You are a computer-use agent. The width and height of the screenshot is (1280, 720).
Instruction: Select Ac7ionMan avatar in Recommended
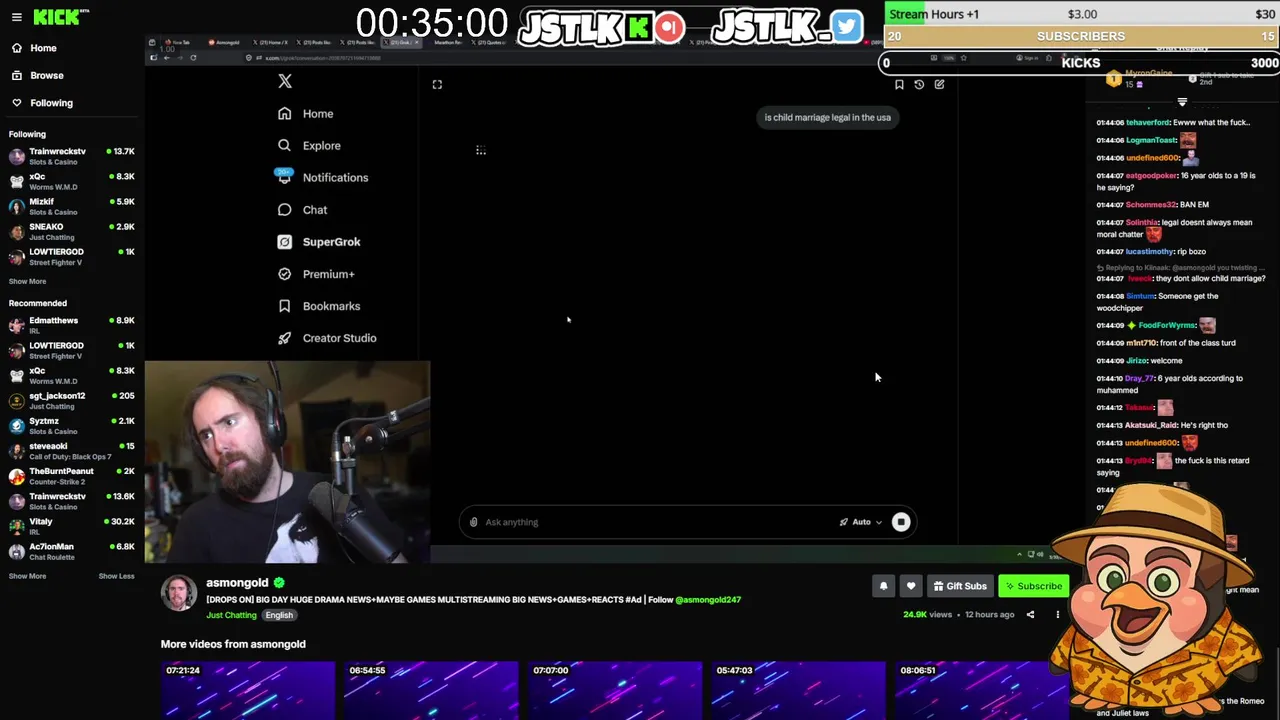(x=17, y=551)
